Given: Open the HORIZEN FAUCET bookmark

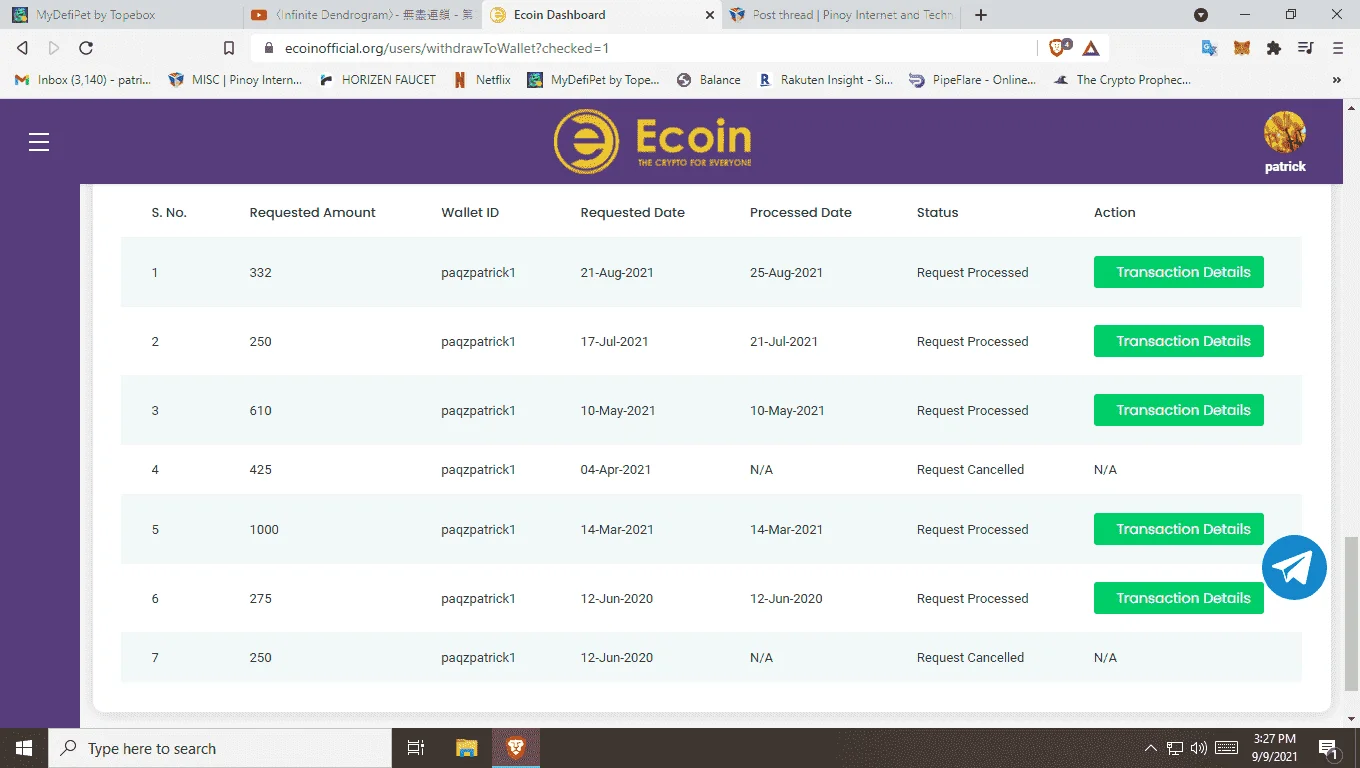Looking at the screenshot, I should pyautogui.click(x=378, y=80).
